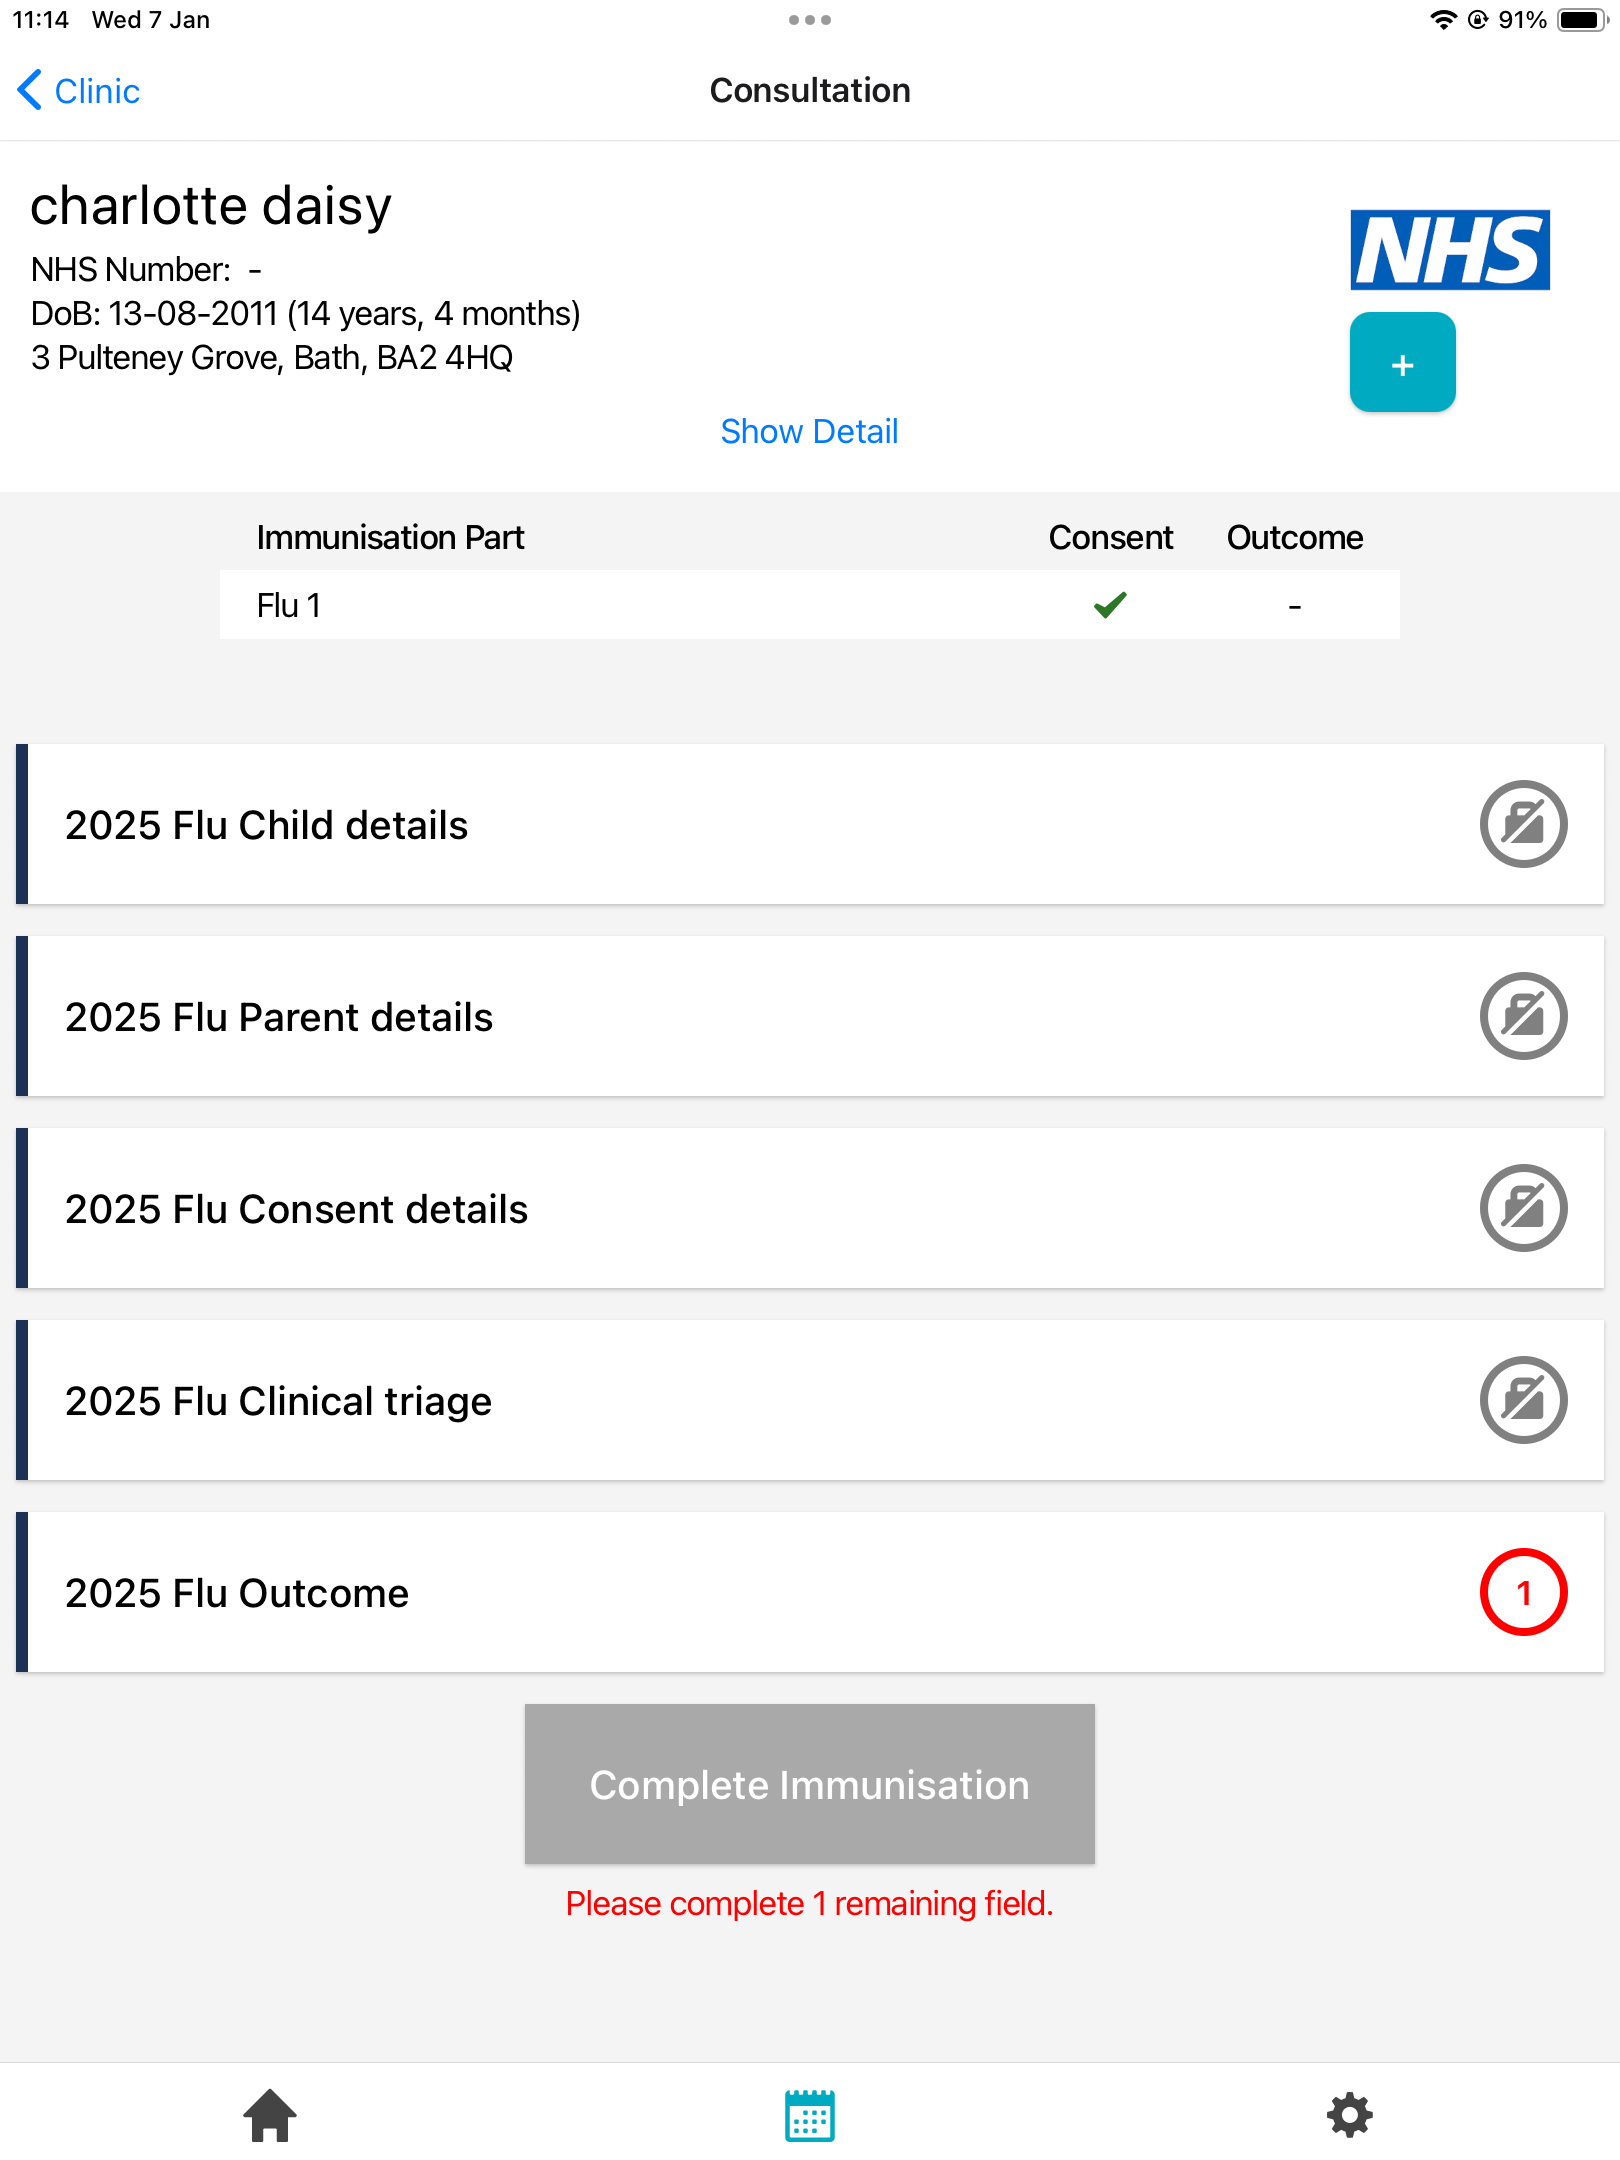The width and height of the screenshot is (1620, 2160).
Task: Expand the 2025 Flu Child details section
Action: tap(266, 826)
